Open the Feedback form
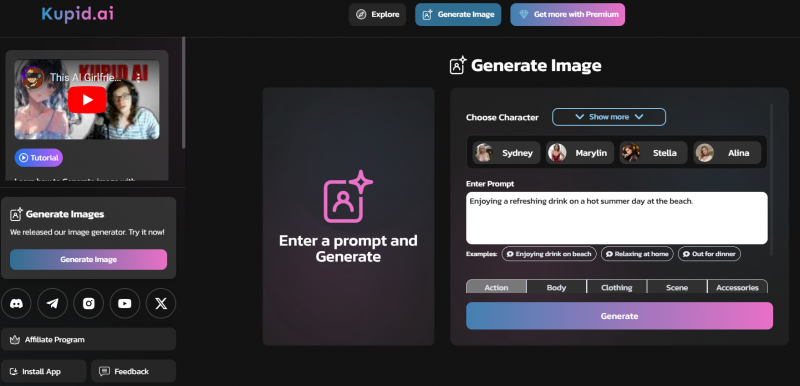The image size is (800, 386). tap(133, 371)
